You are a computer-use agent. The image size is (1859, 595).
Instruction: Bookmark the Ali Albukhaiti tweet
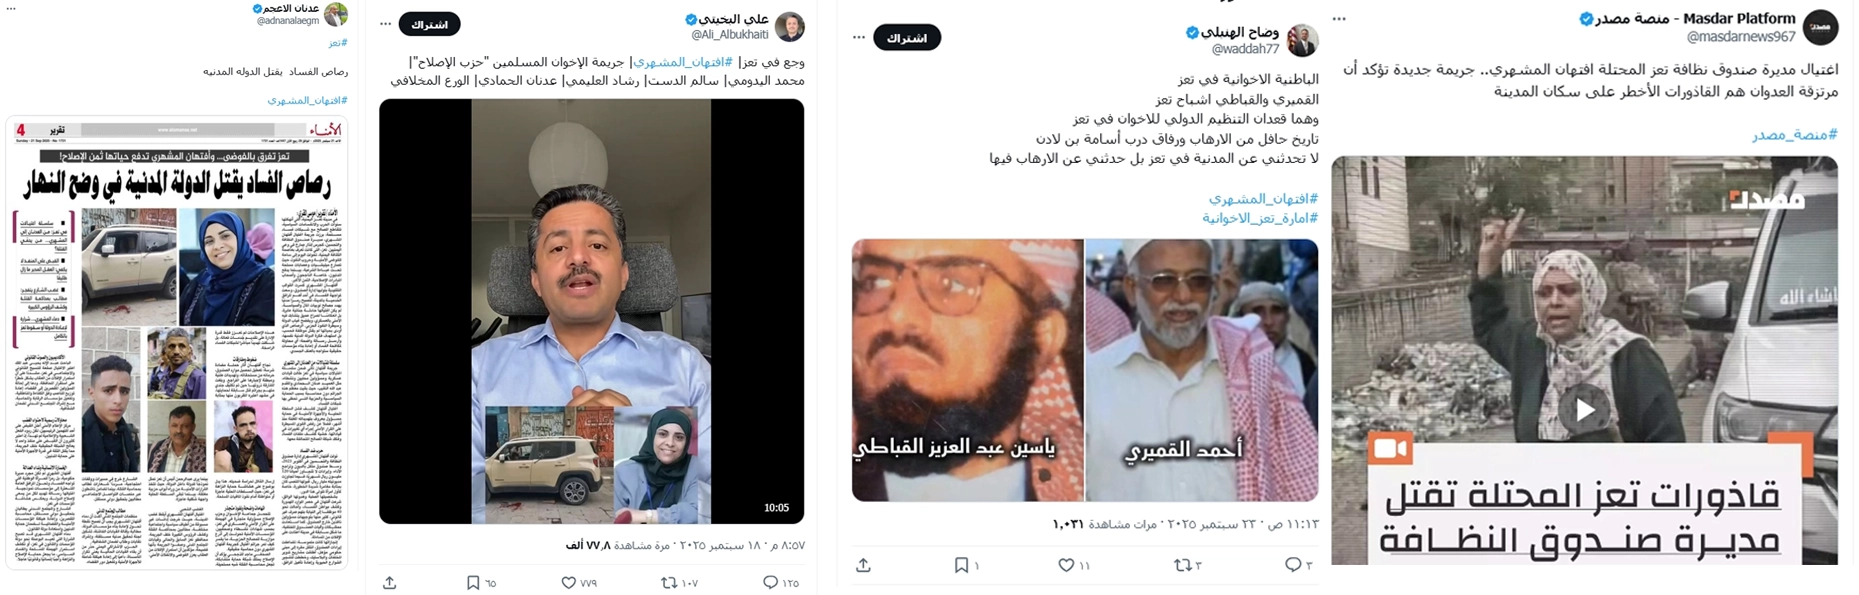click(x=473, y=582)
